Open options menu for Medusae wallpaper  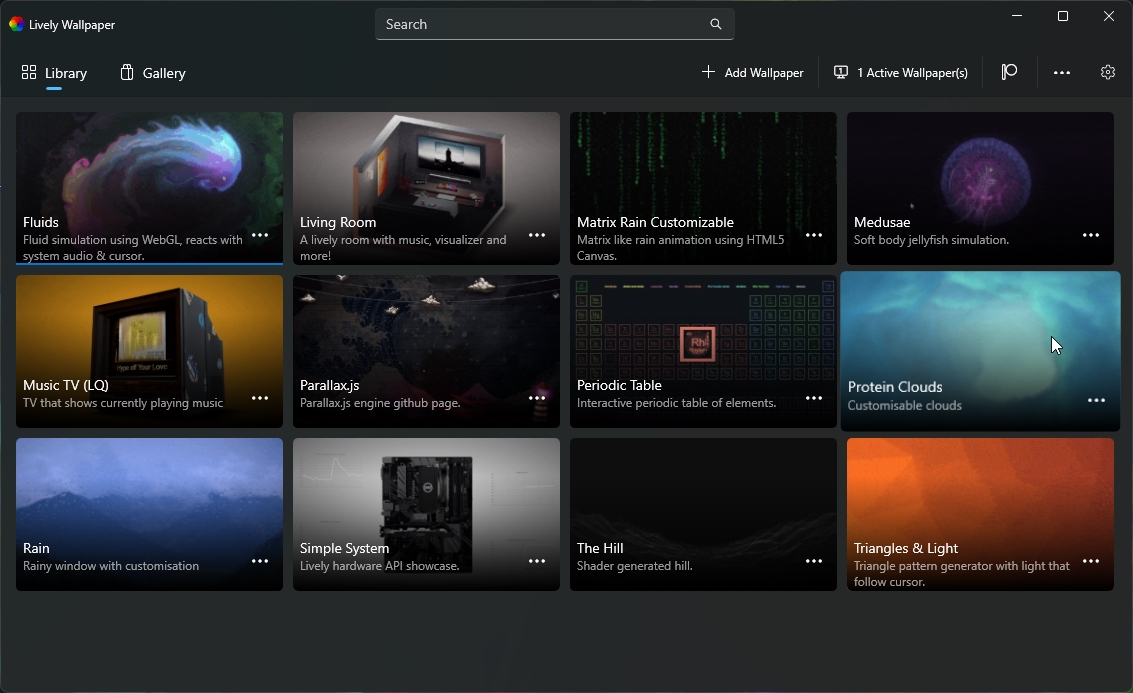pos(1090,234)
